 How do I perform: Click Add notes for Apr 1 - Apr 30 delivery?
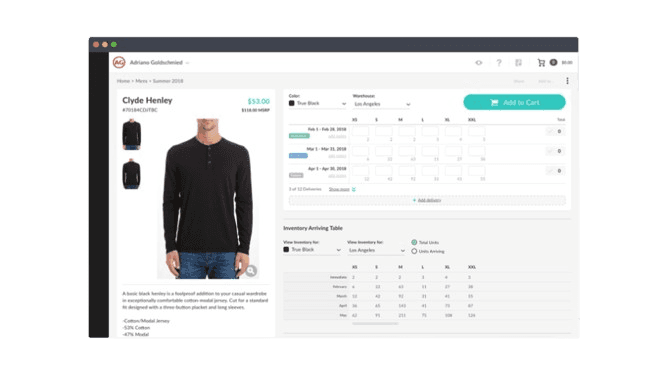tap(337, 176)
